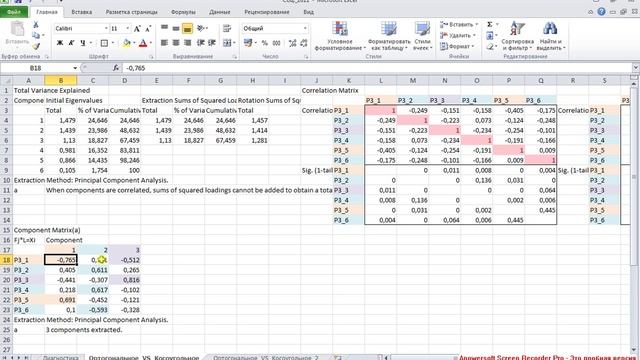Screen dimensions: 640x360
Task: Click the AutoSum sigma icon
Action: coord(490,24)
